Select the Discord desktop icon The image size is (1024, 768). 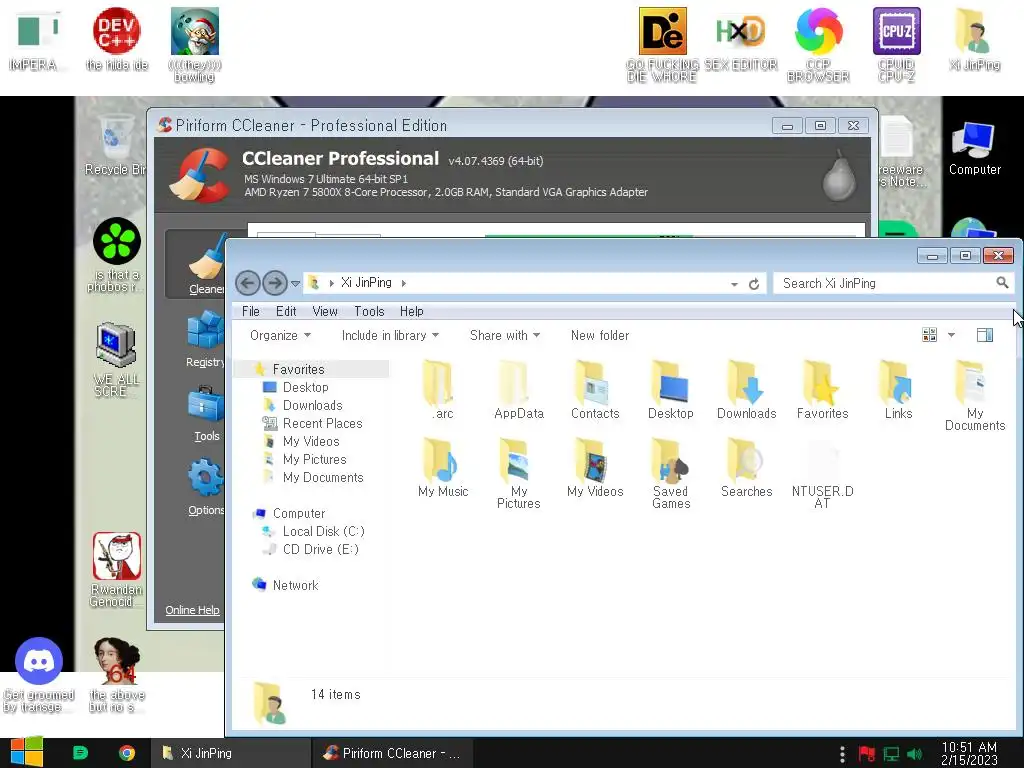point(39,674)
